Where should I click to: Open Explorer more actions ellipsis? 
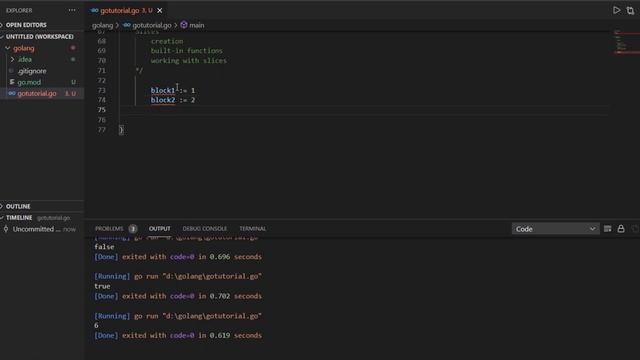click(72, 10)
